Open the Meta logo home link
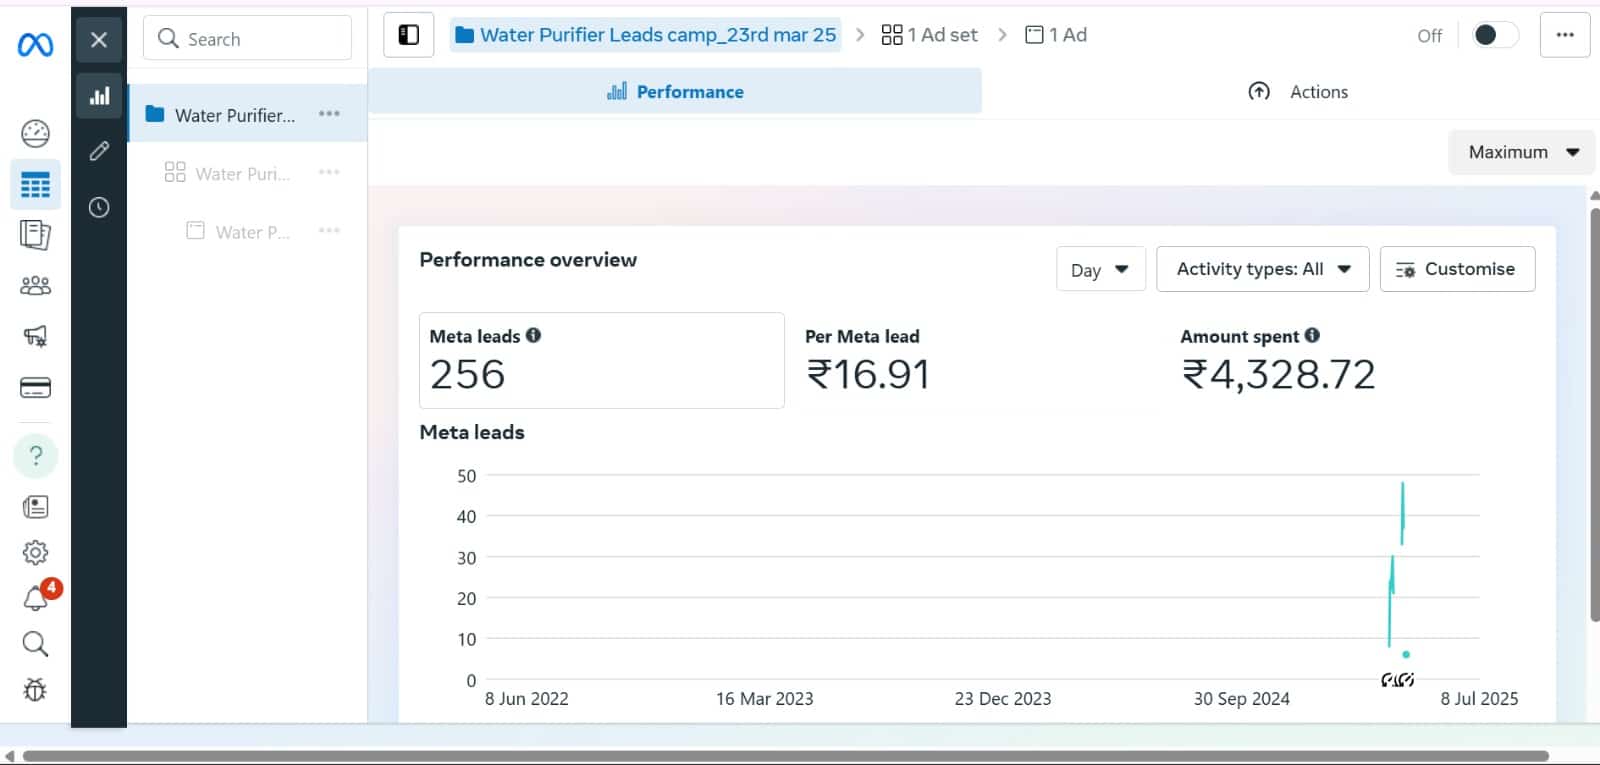 coord(35,45)
